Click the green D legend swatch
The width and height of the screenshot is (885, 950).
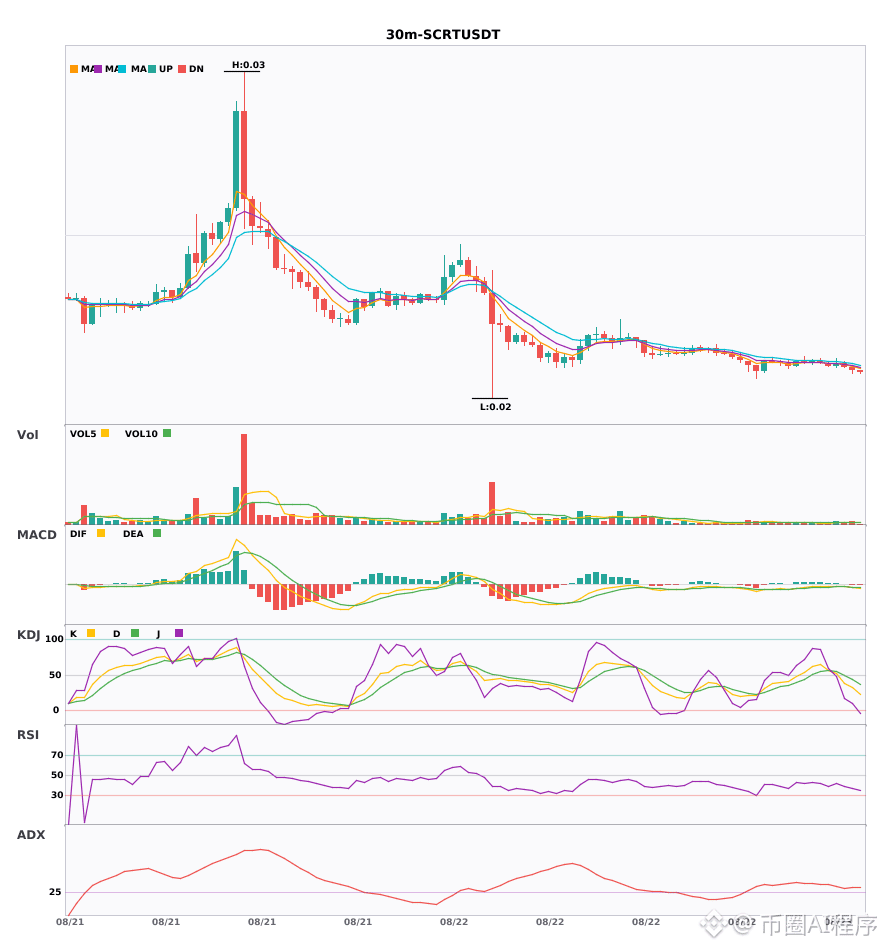pos(135,633)
